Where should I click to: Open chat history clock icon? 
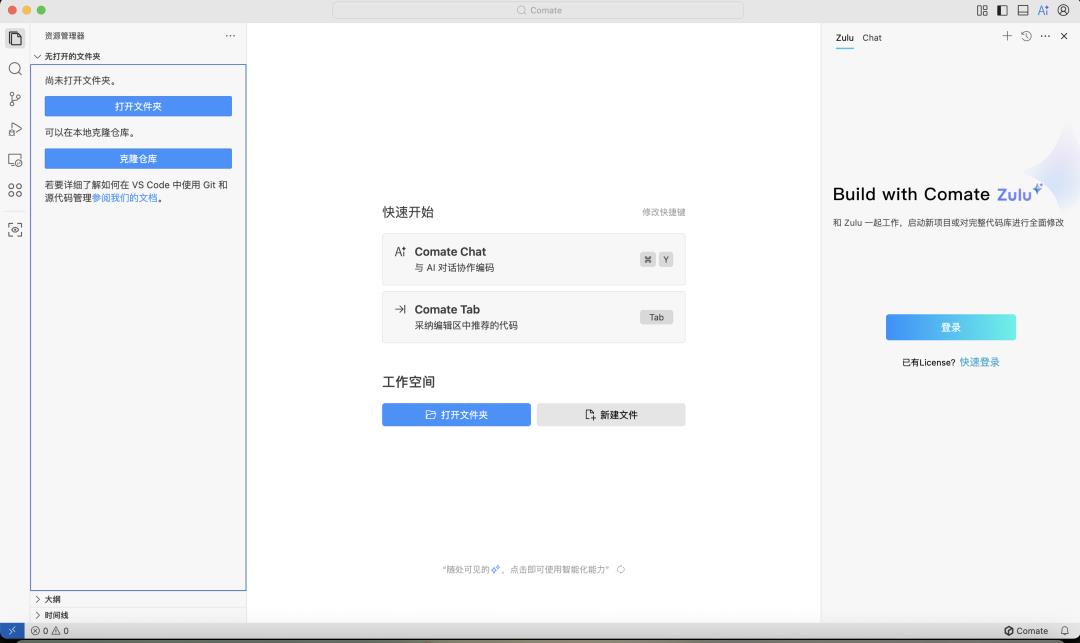[x=1026, y=36]
